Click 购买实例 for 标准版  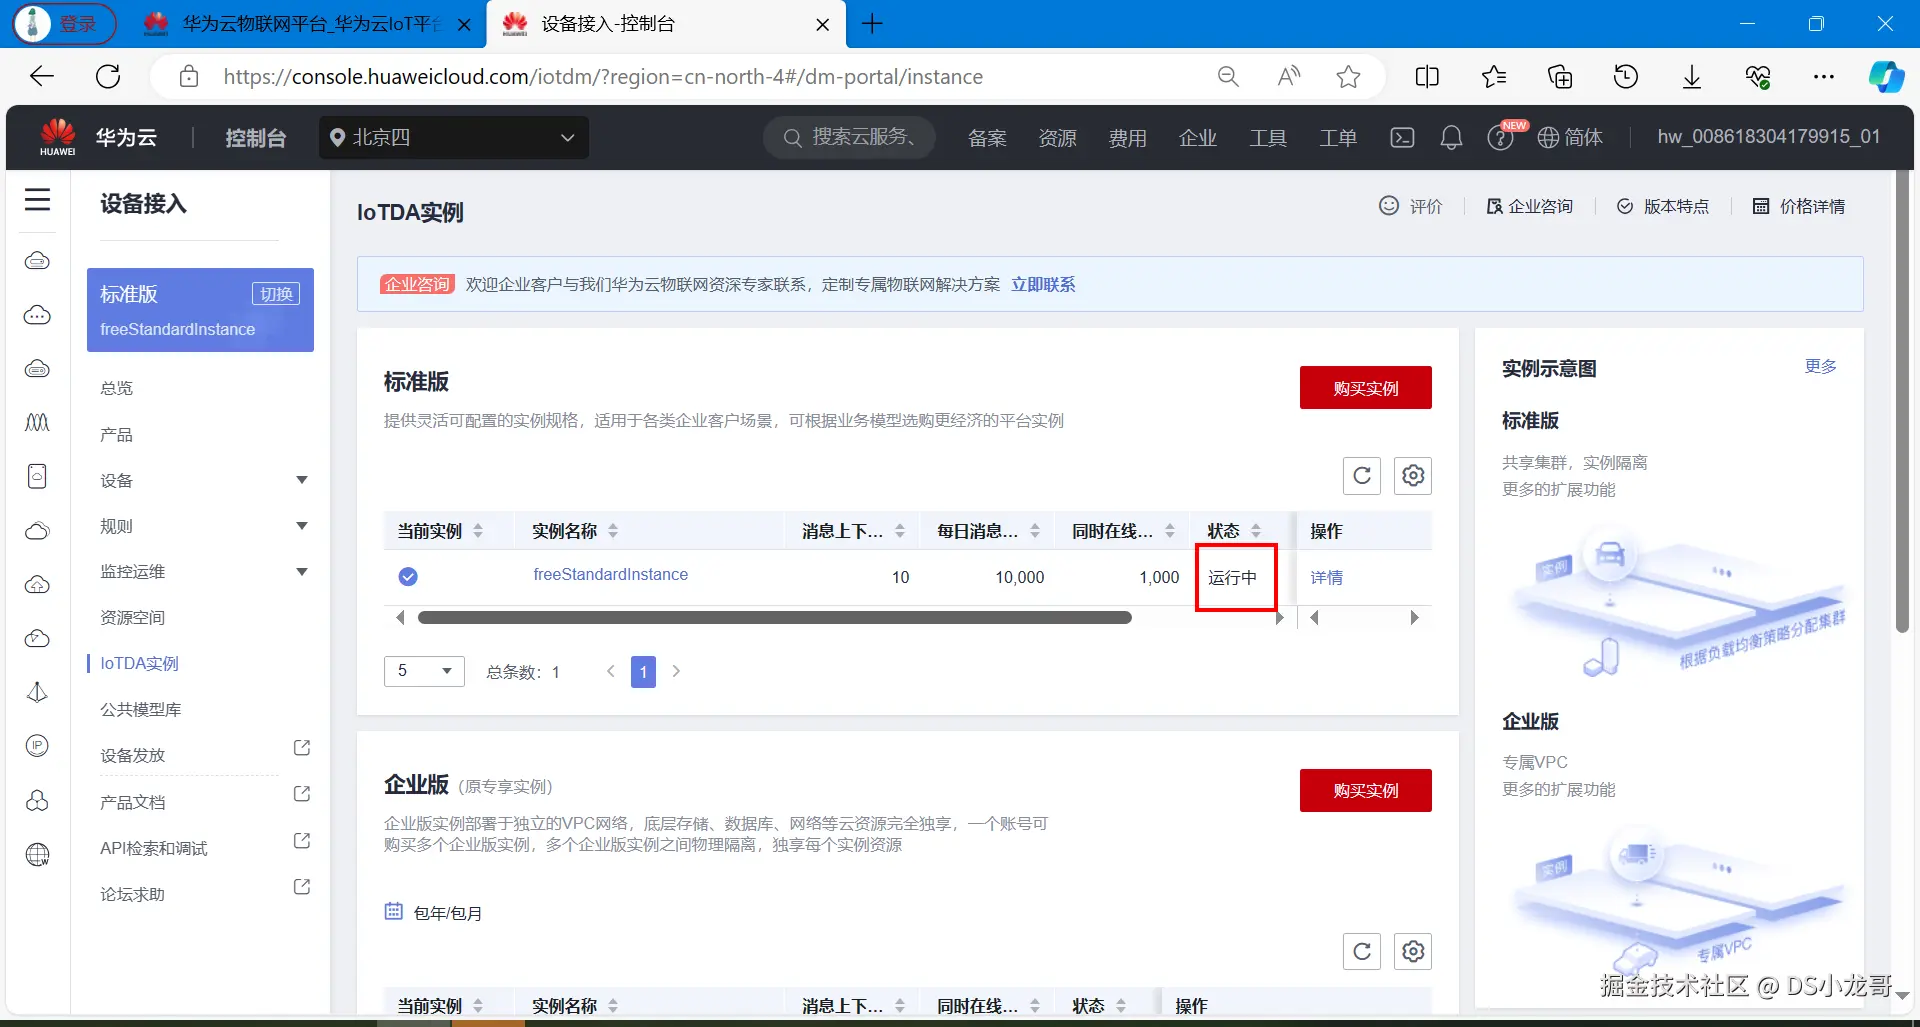pyautogui.click(x=1366, y=388)
